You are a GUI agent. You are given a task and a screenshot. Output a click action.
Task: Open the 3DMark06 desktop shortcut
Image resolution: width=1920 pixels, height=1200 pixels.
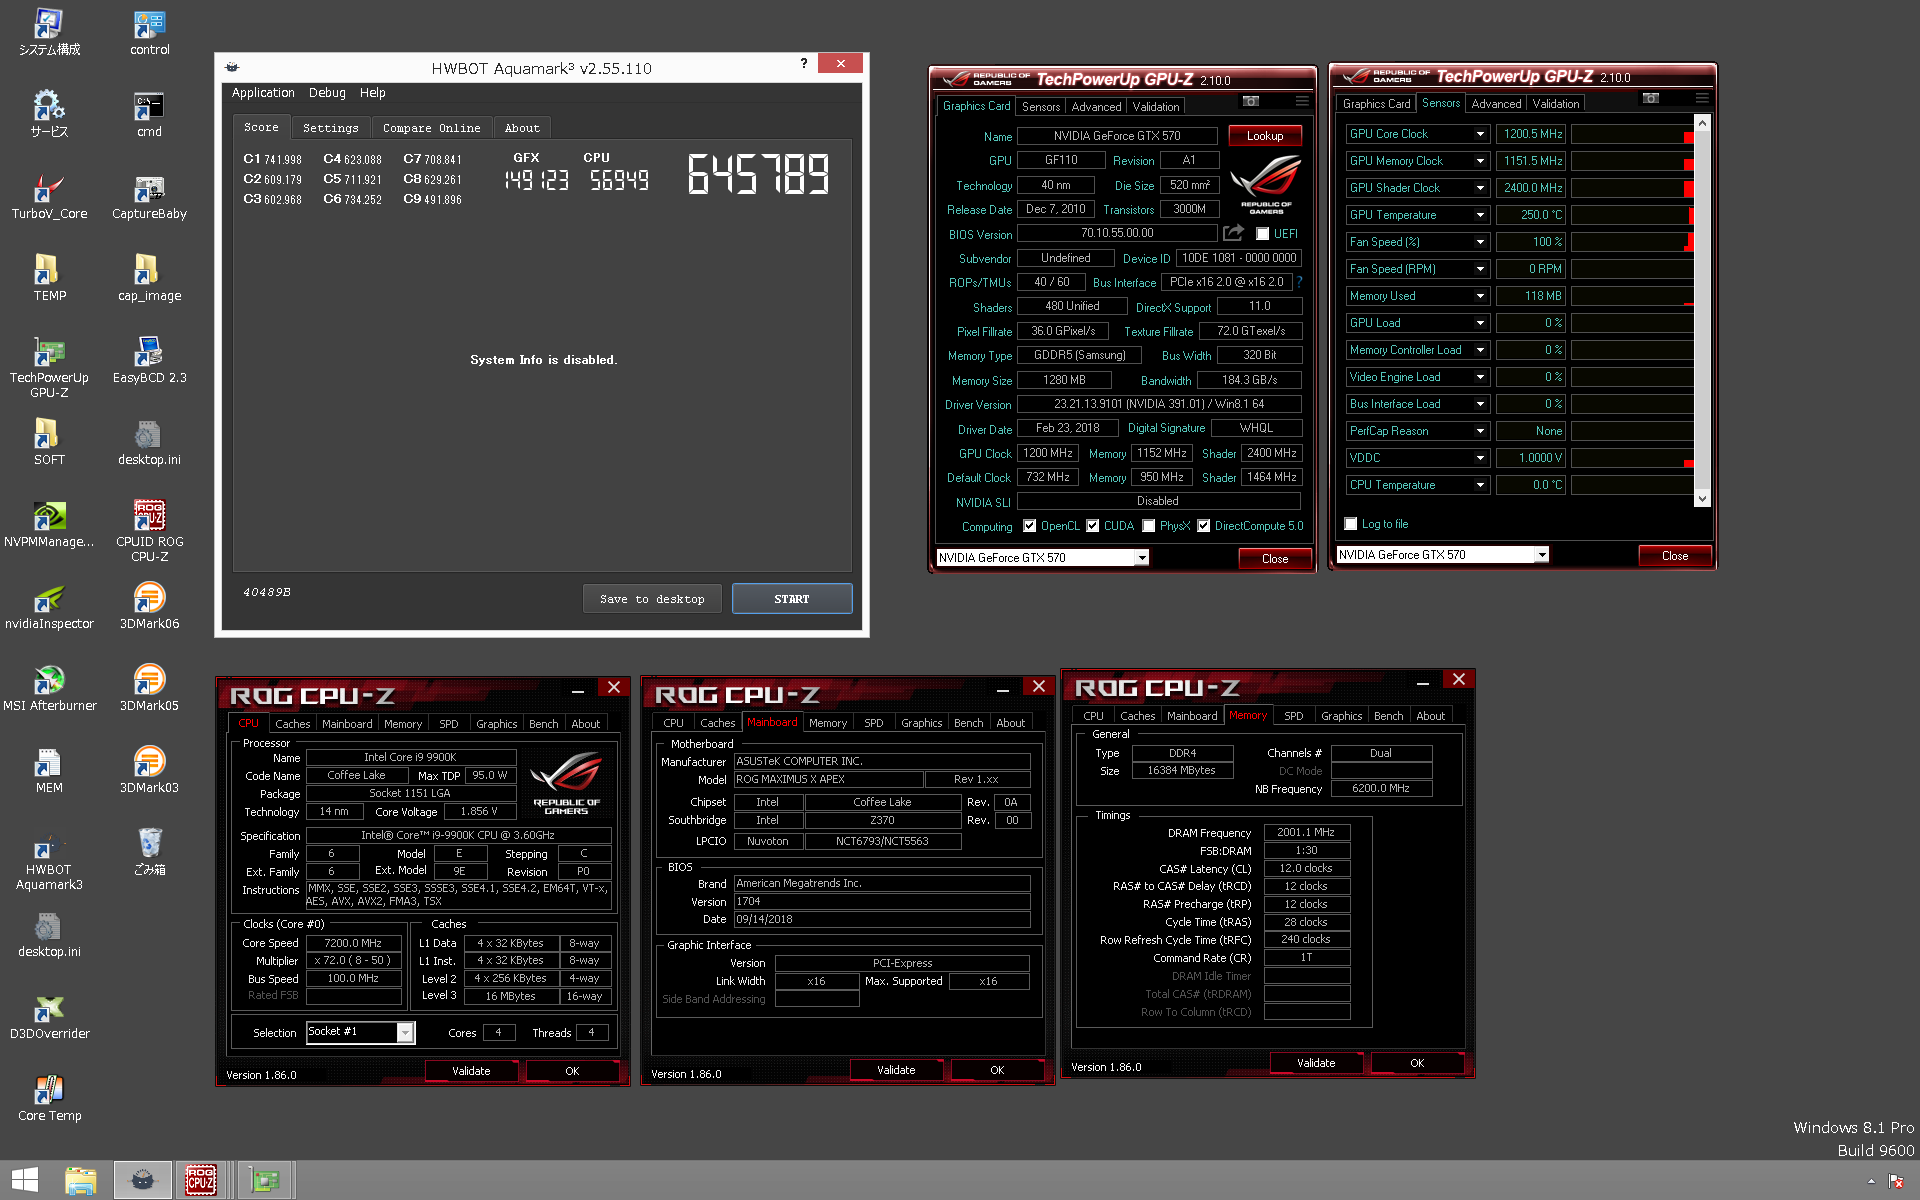coord(149,607)
